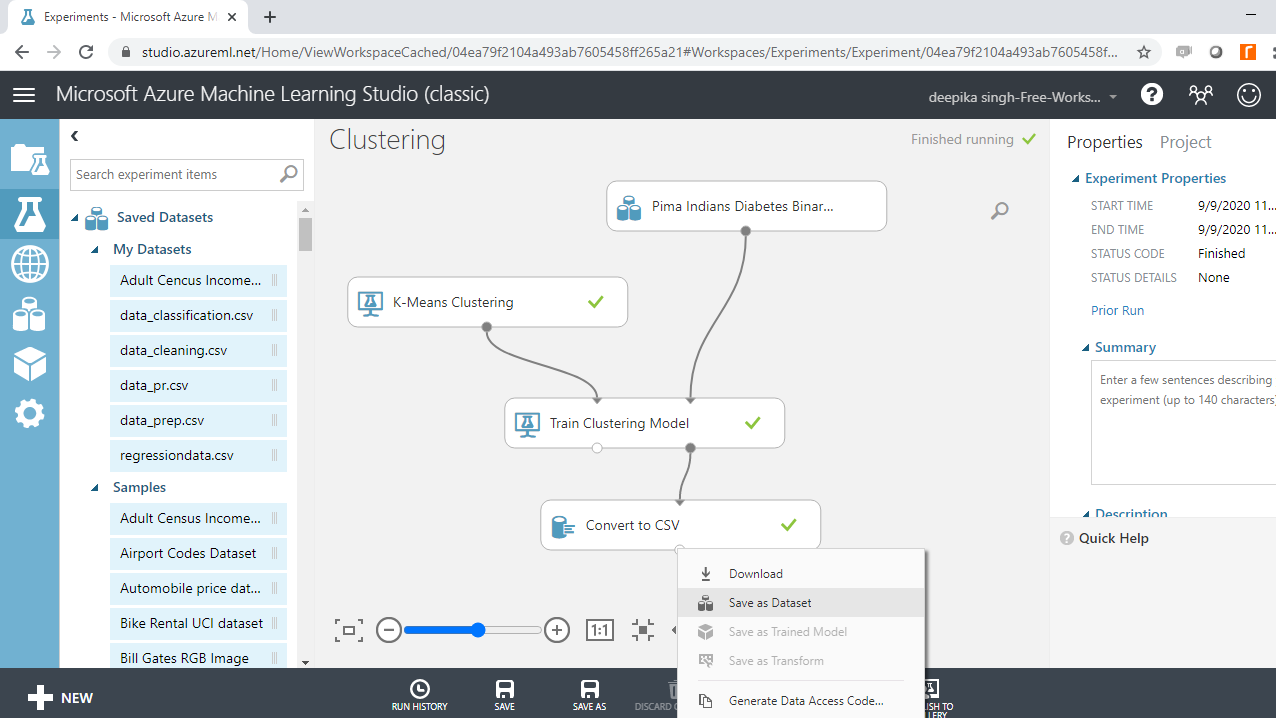Collapse the Experiment Properties section

1076,179
